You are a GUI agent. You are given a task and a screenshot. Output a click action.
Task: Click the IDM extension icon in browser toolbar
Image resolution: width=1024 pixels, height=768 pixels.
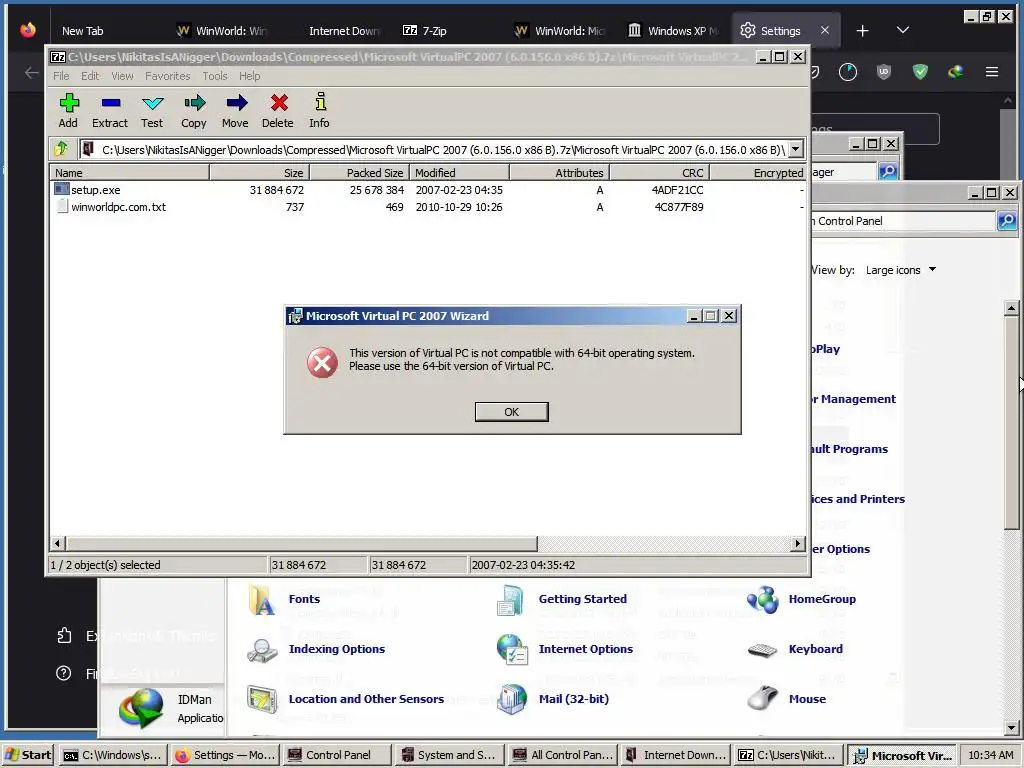[x=955, y=72]
